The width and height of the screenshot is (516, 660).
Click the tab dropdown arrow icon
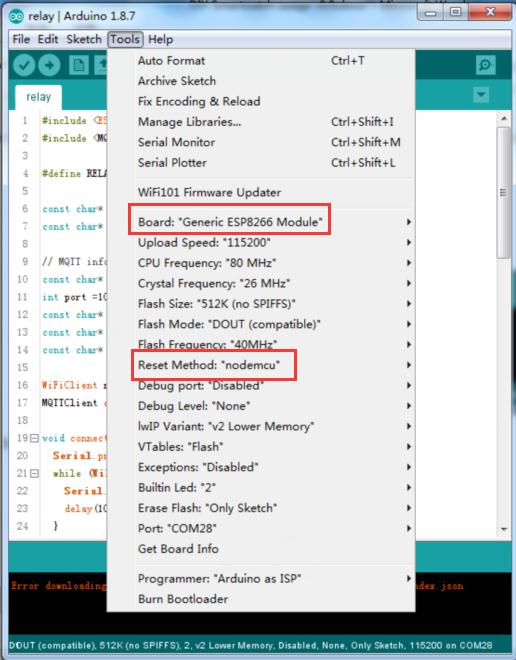click(481, 95)
